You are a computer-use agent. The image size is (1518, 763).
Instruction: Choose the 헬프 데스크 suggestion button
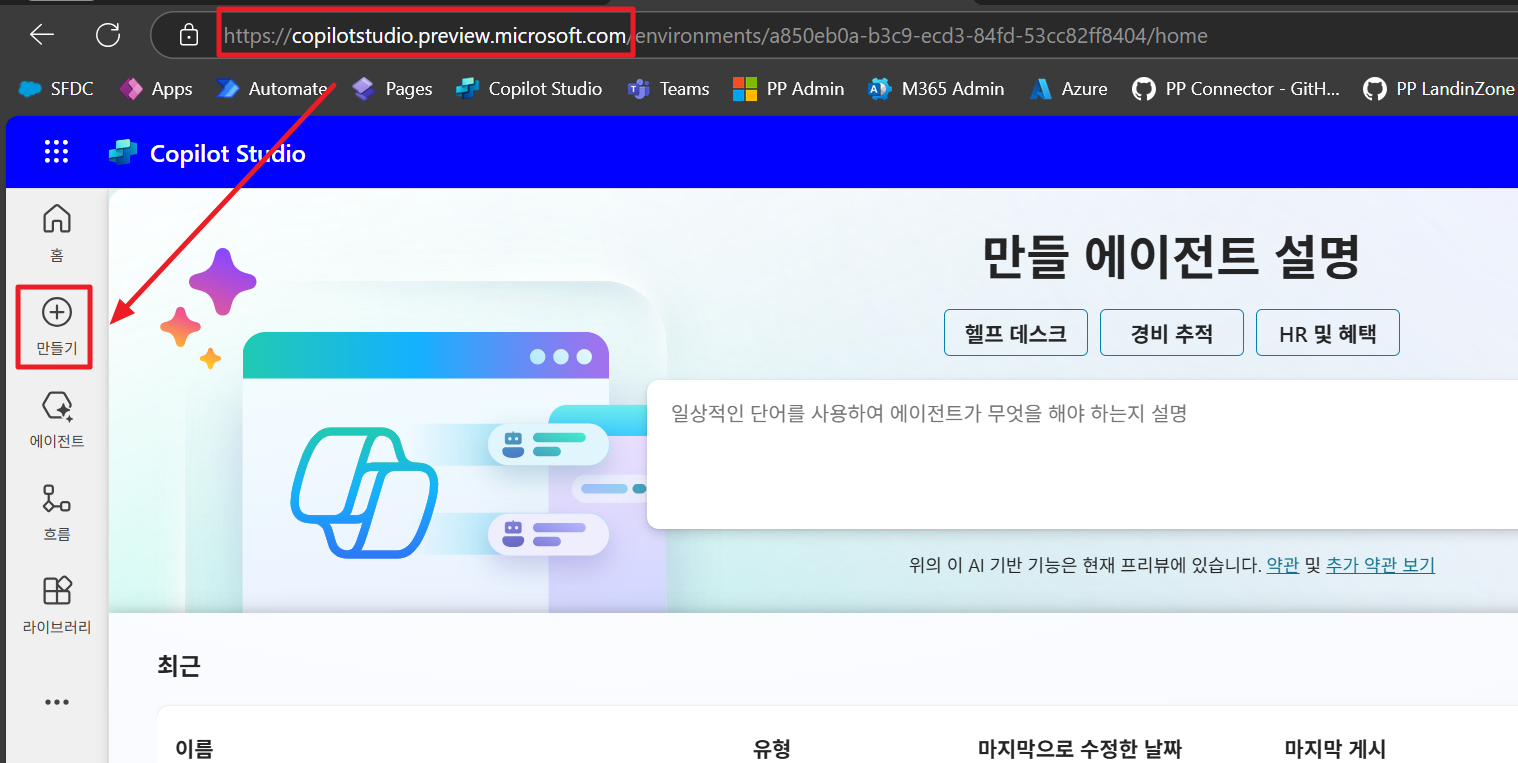point(1017,333)
